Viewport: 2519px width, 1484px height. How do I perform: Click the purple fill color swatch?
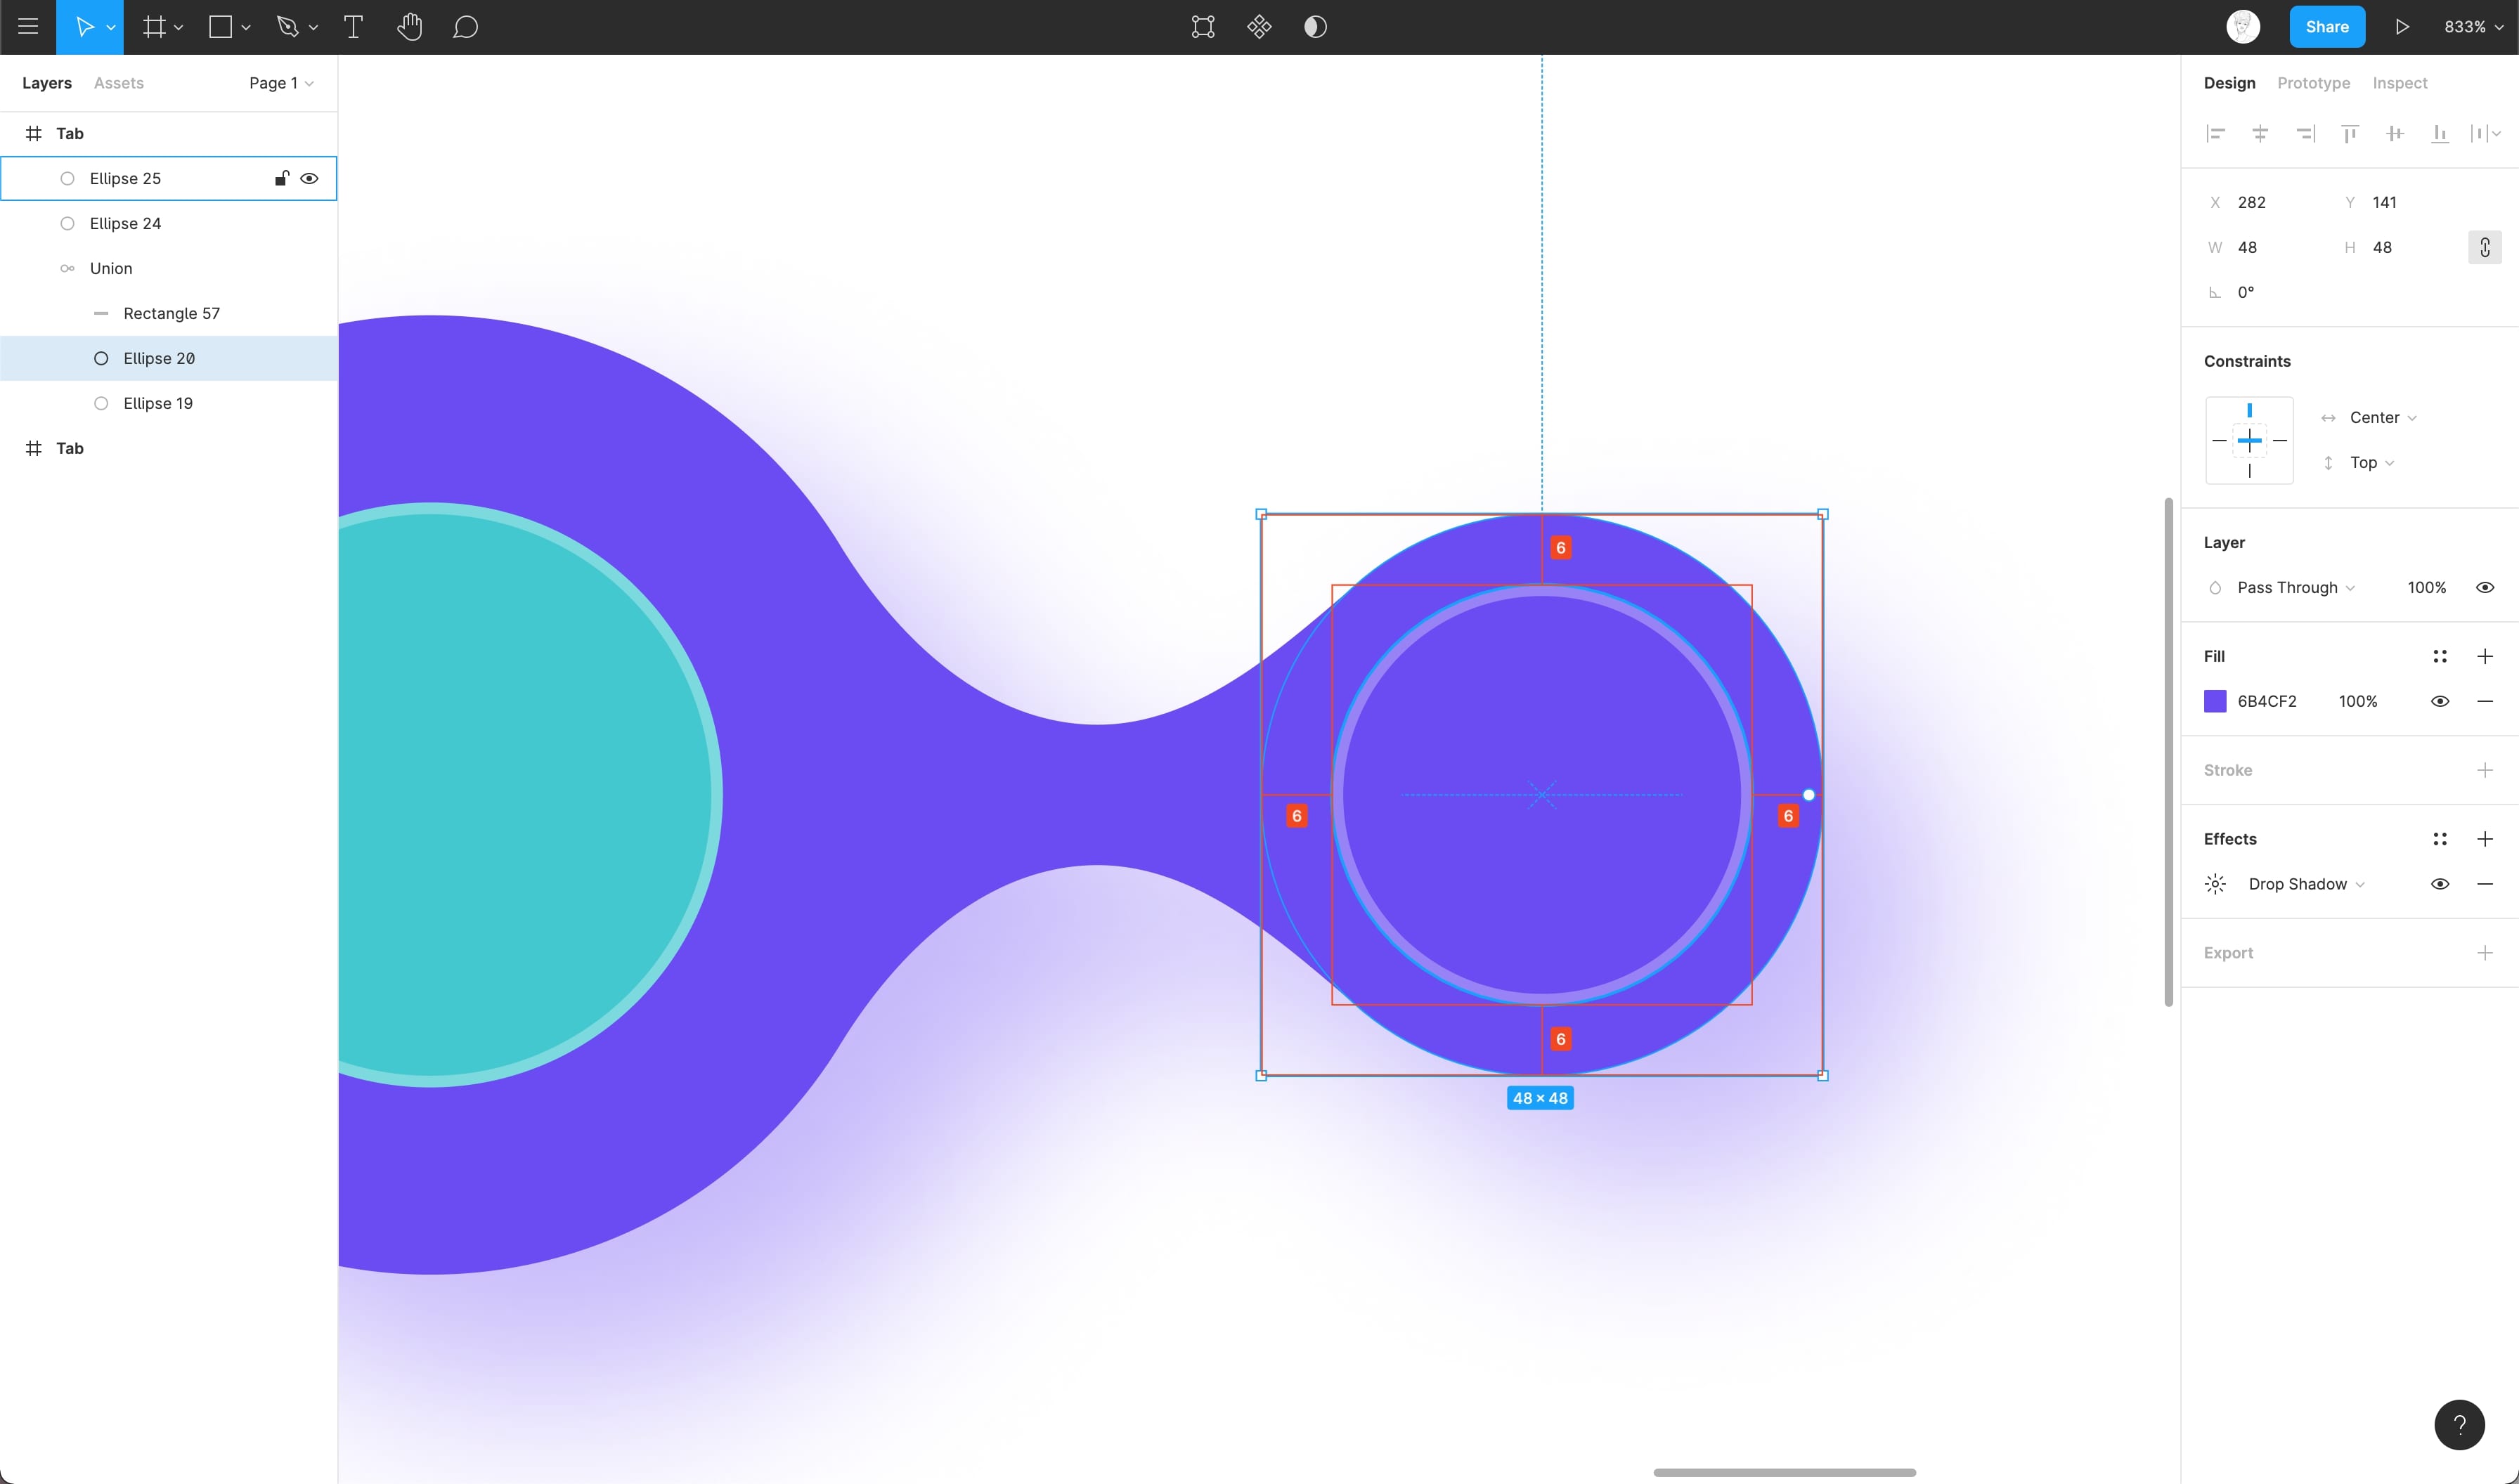coord(2215,701)
